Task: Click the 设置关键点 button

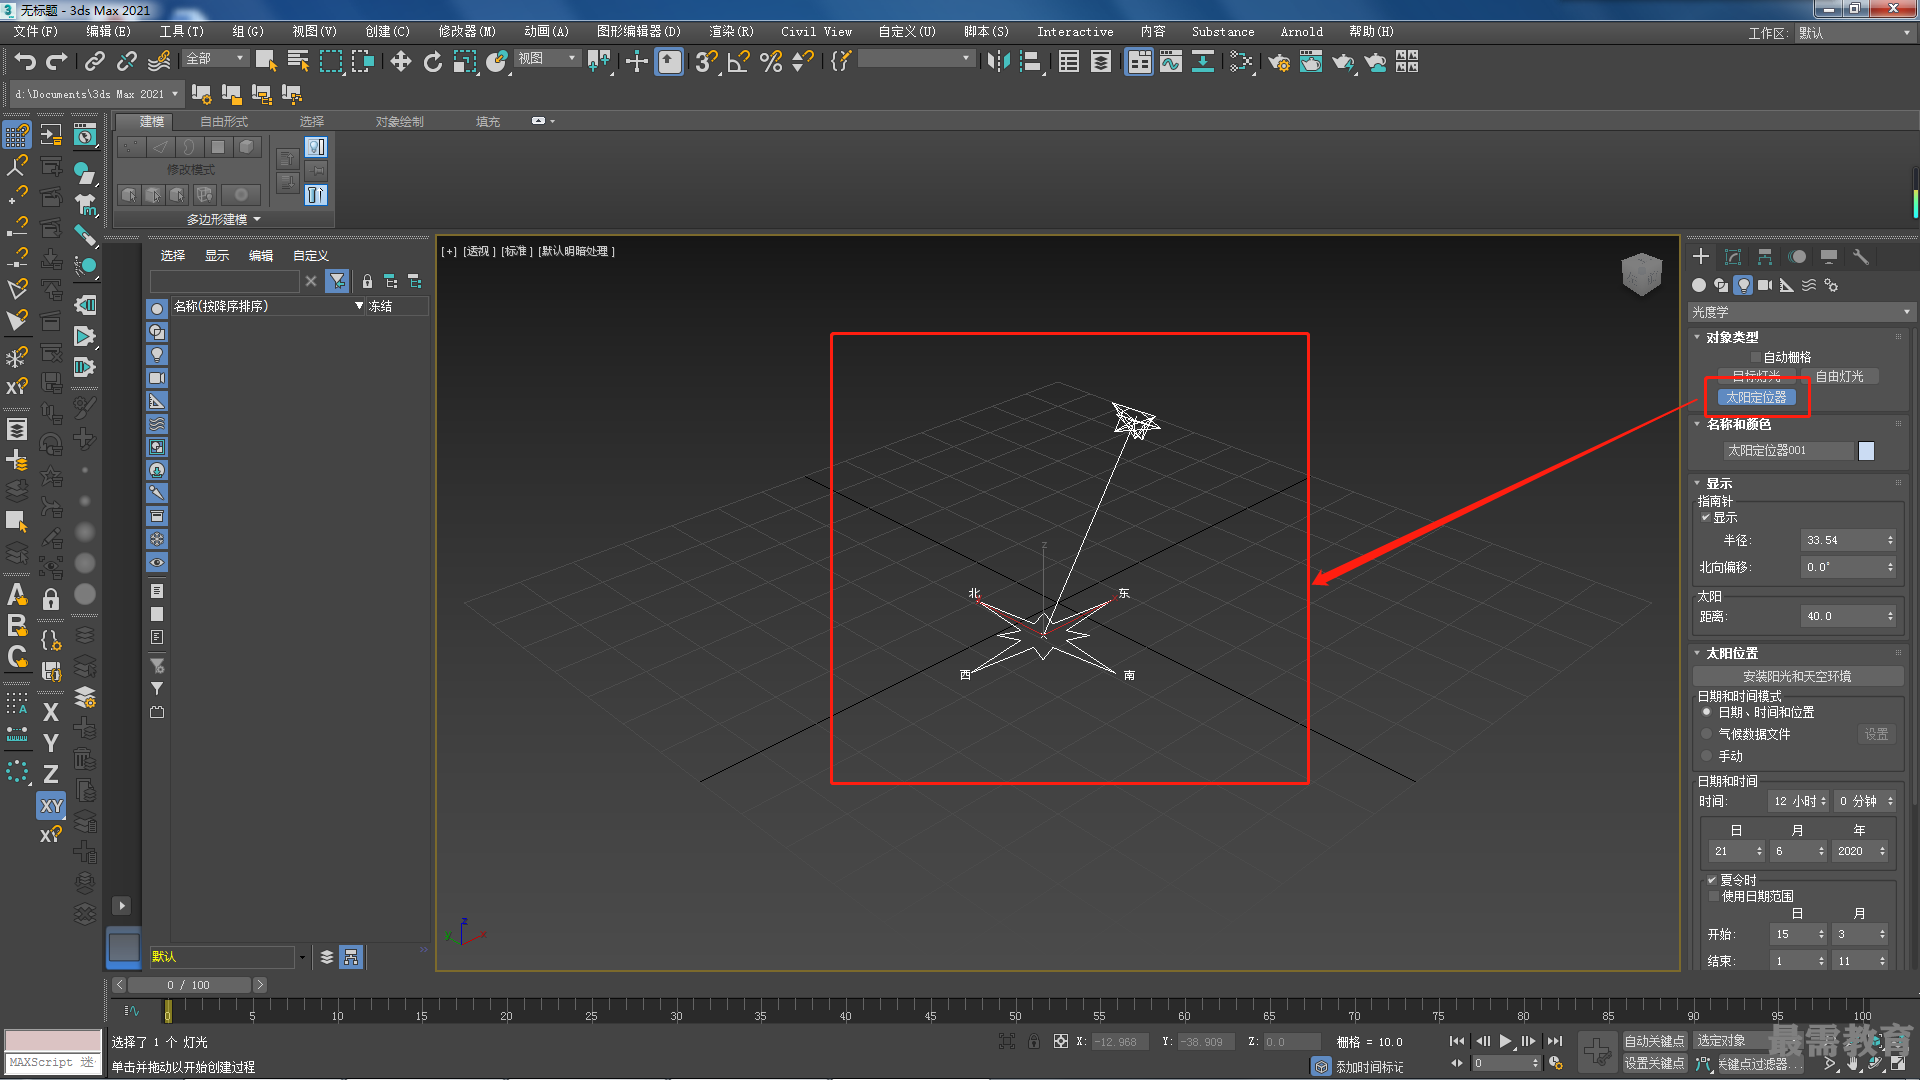Action: click(x=1654, y=1063)
